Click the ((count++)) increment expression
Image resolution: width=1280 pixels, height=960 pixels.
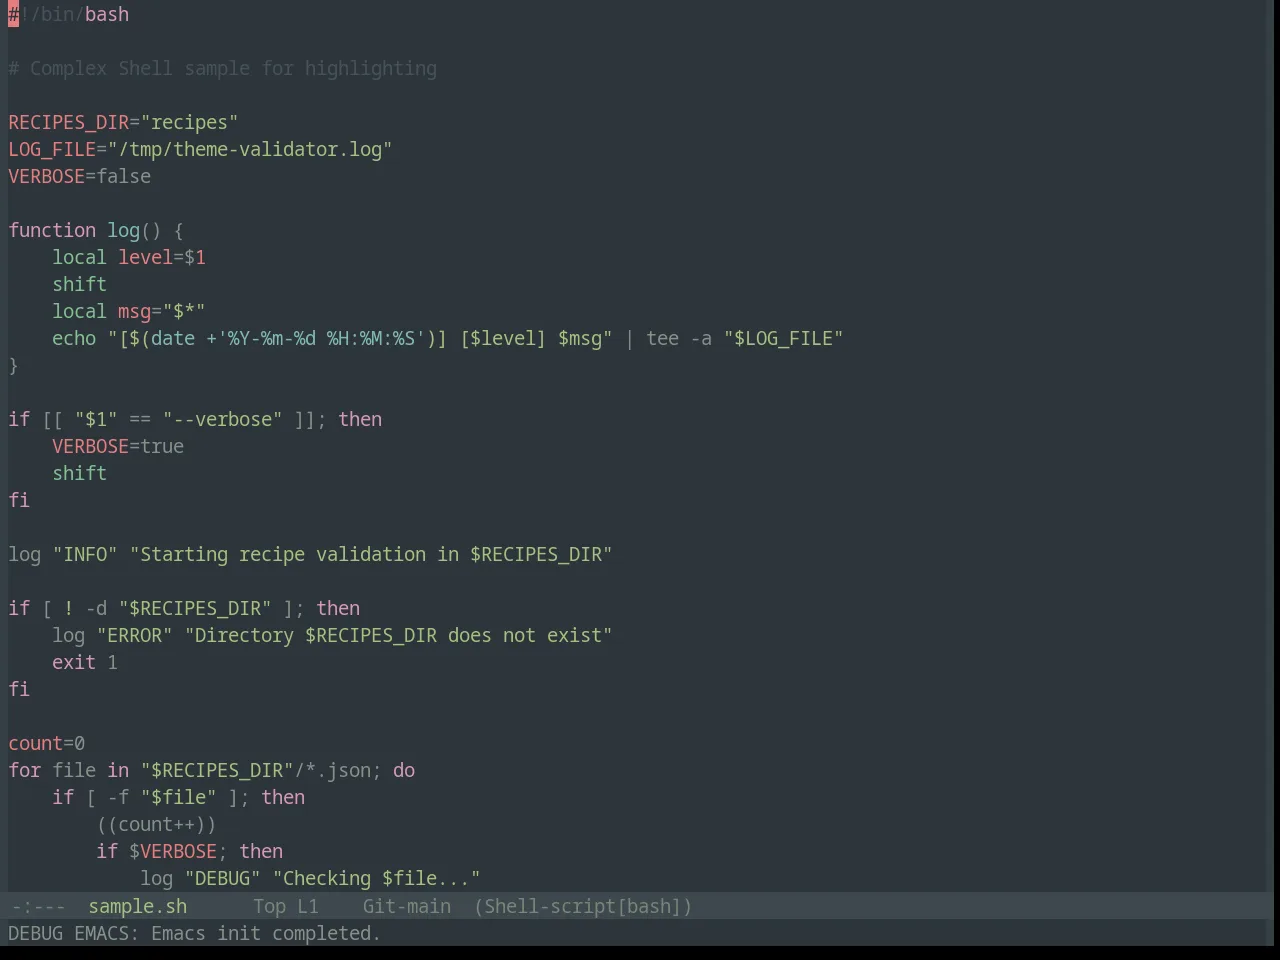pos(157,824)
